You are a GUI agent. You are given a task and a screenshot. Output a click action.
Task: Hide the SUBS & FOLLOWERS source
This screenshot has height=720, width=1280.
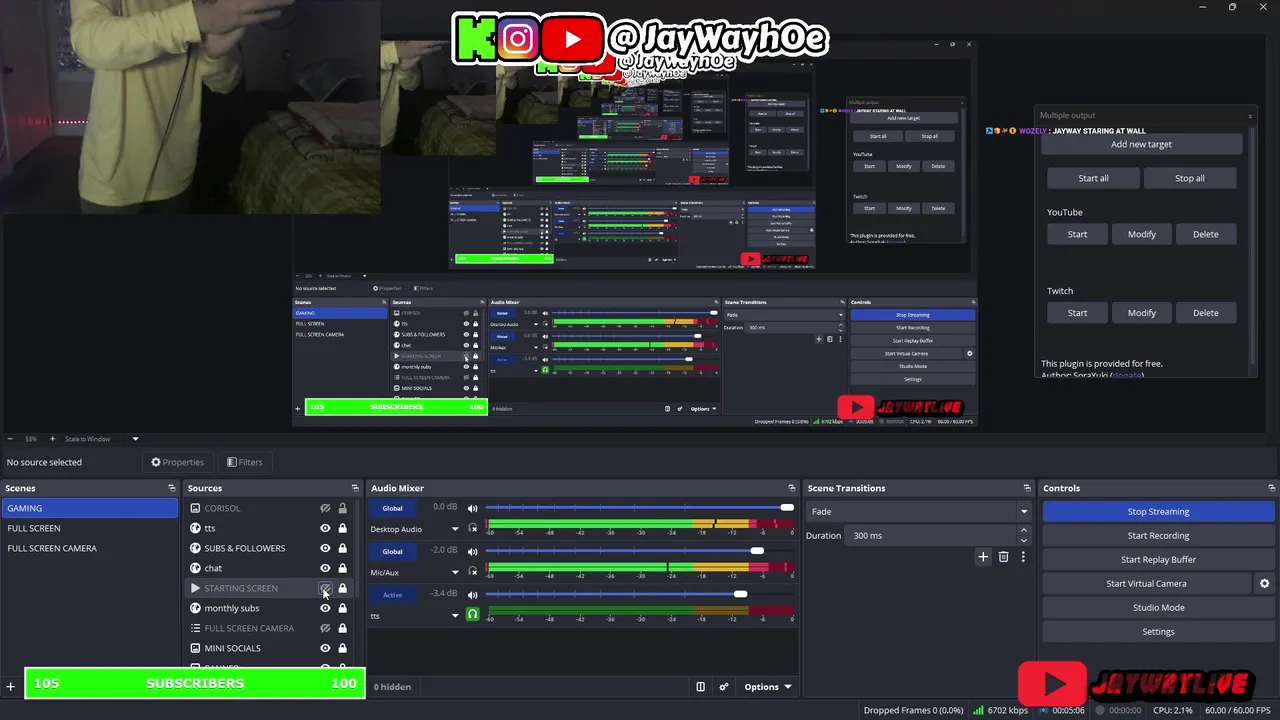click(x=325, y=548)
